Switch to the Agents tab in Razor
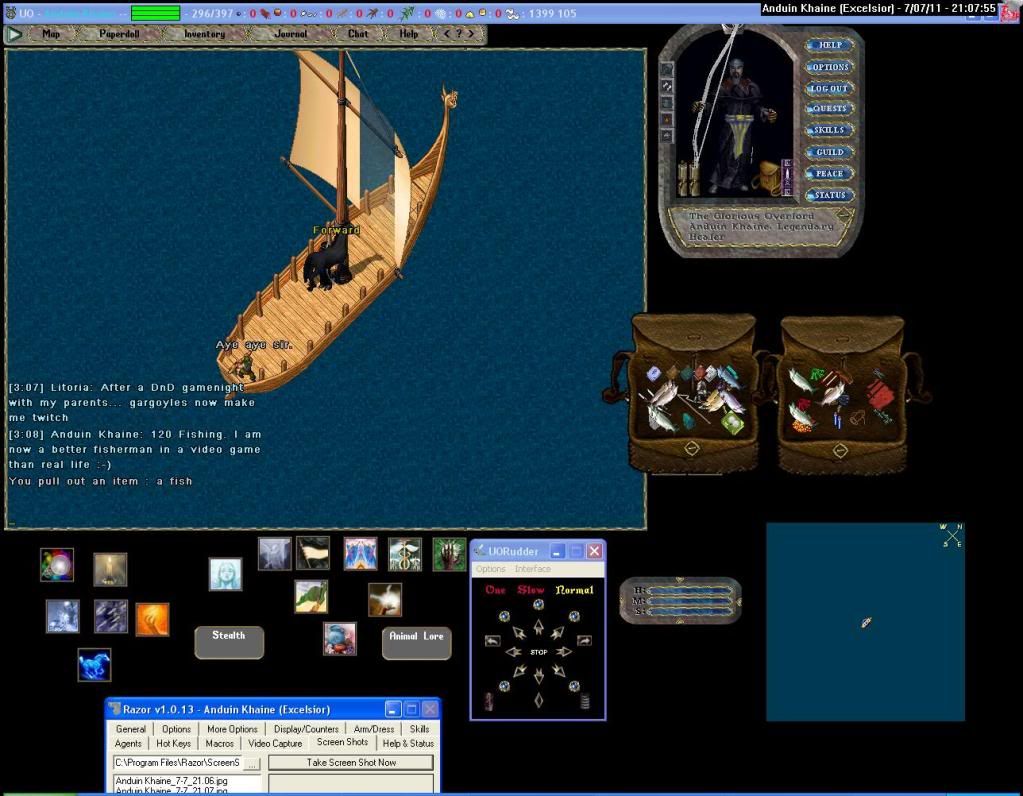The image size is (1023, 796). click(x=128, y=743)
